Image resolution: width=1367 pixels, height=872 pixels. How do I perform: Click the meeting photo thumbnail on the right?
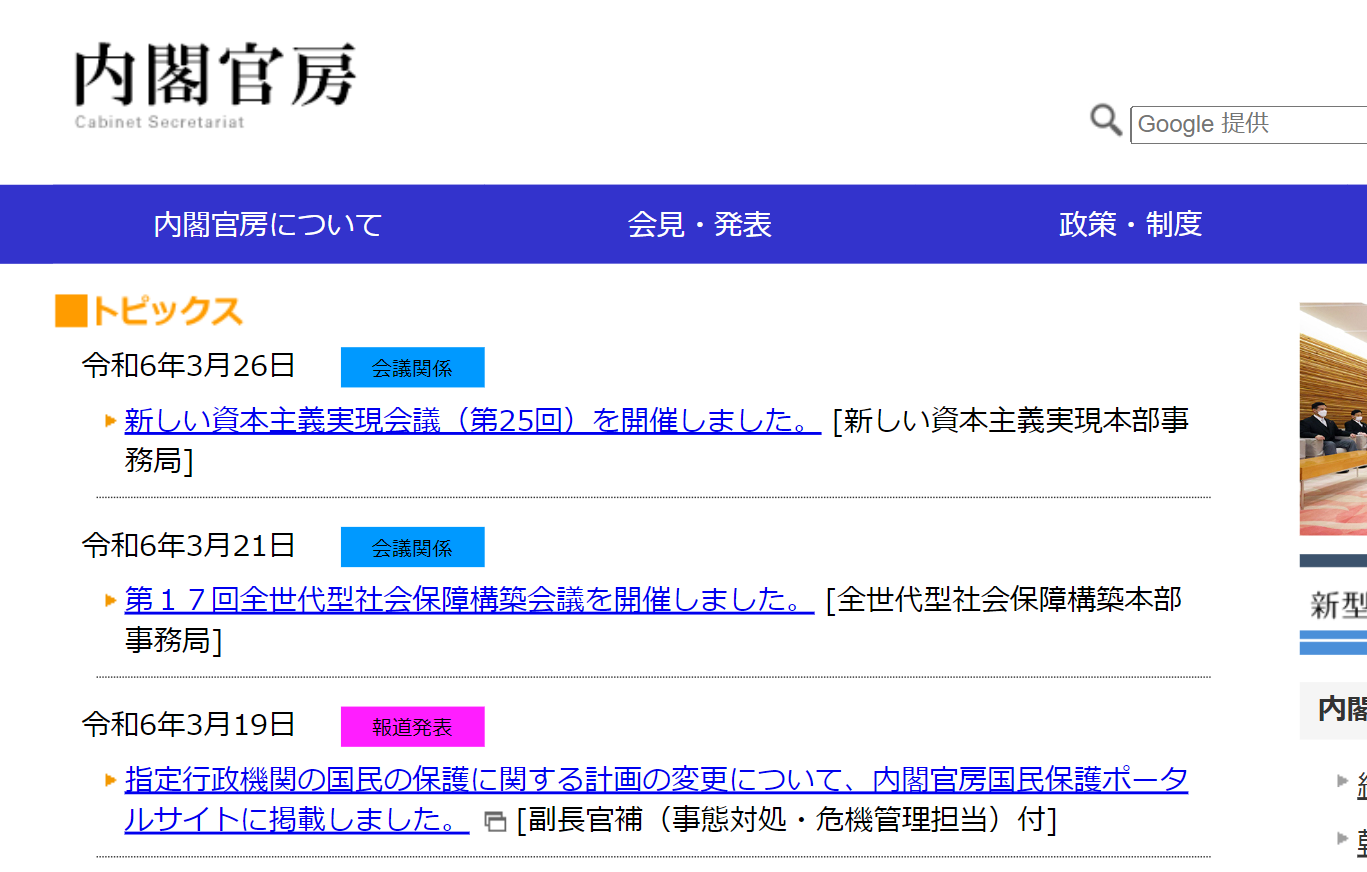click(x=1333, y=419)
